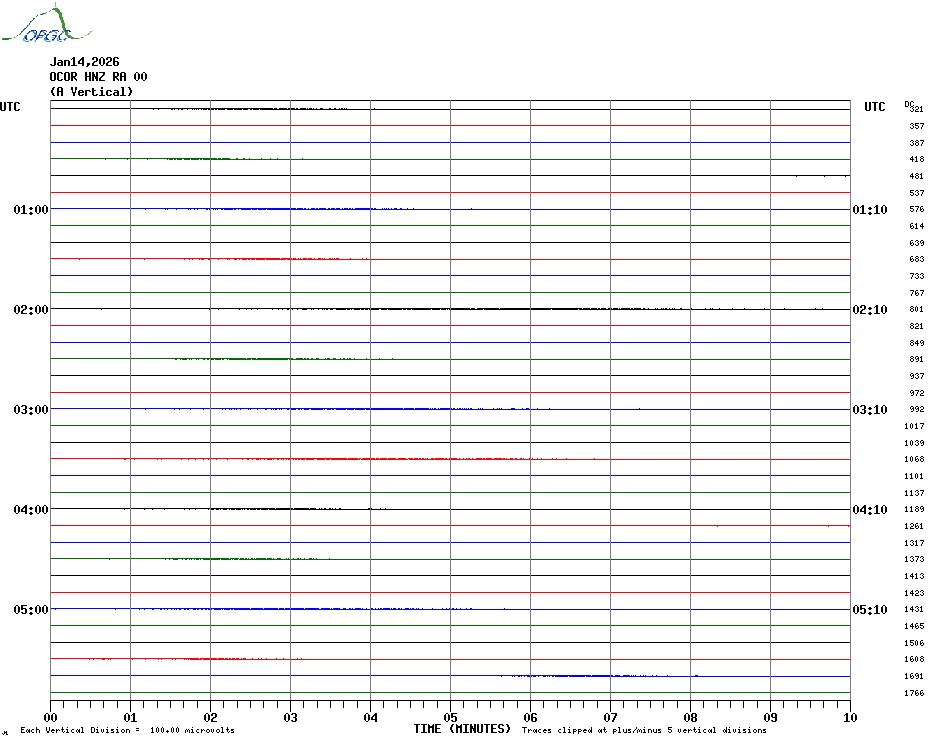Image resolution: width=930 pixels, height=744 pixels.
Task: Click the left UTC axis header
Action: (x=10, y=107)
